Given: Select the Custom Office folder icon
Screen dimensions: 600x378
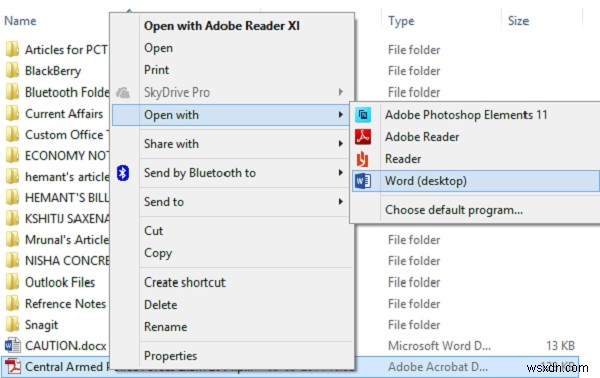Looking at the screenshot, I should click(x=12, y=135).
